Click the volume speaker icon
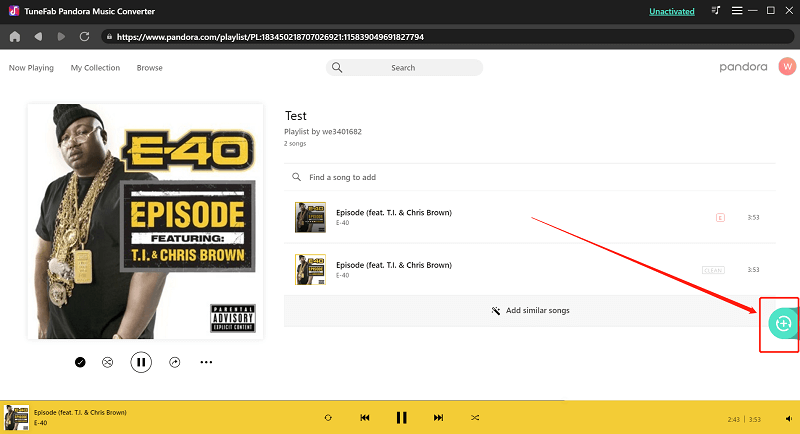The image size is (800, 434). [x=788, y=417]
